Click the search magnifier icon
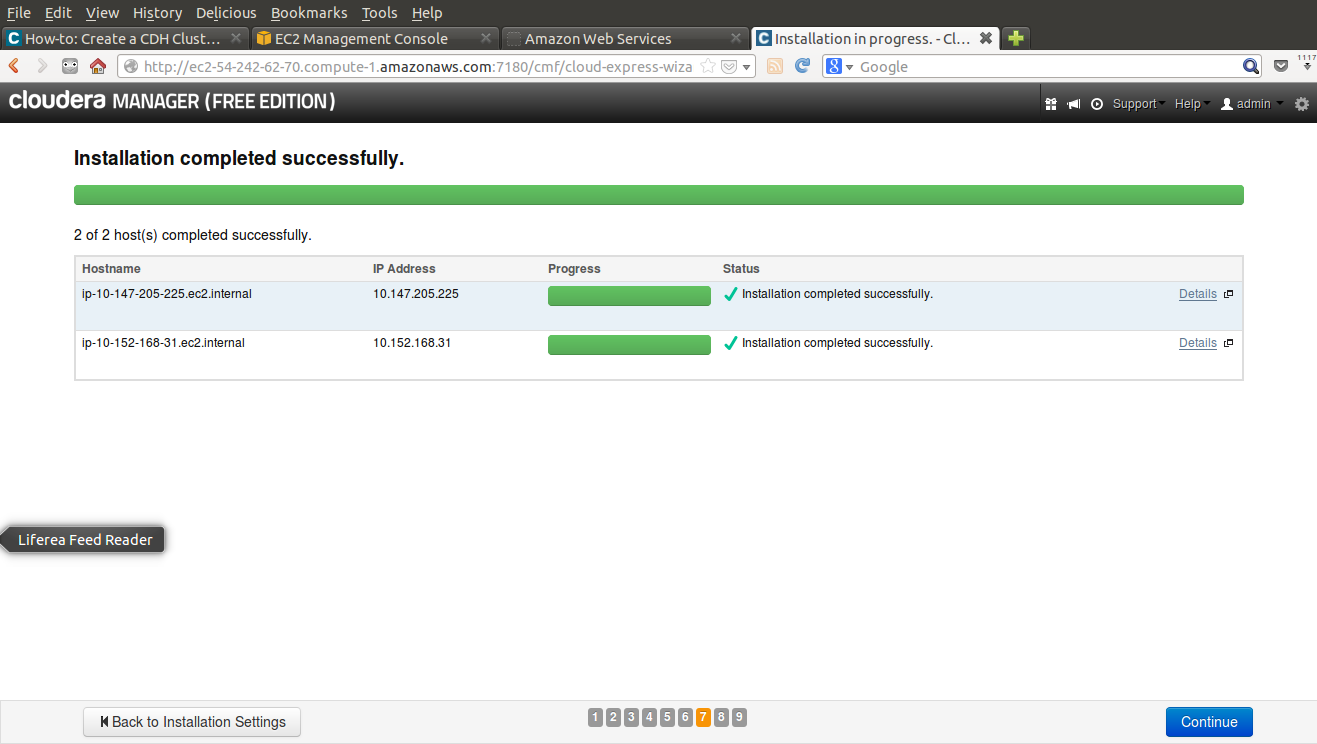 click(x=1251, y=67)
